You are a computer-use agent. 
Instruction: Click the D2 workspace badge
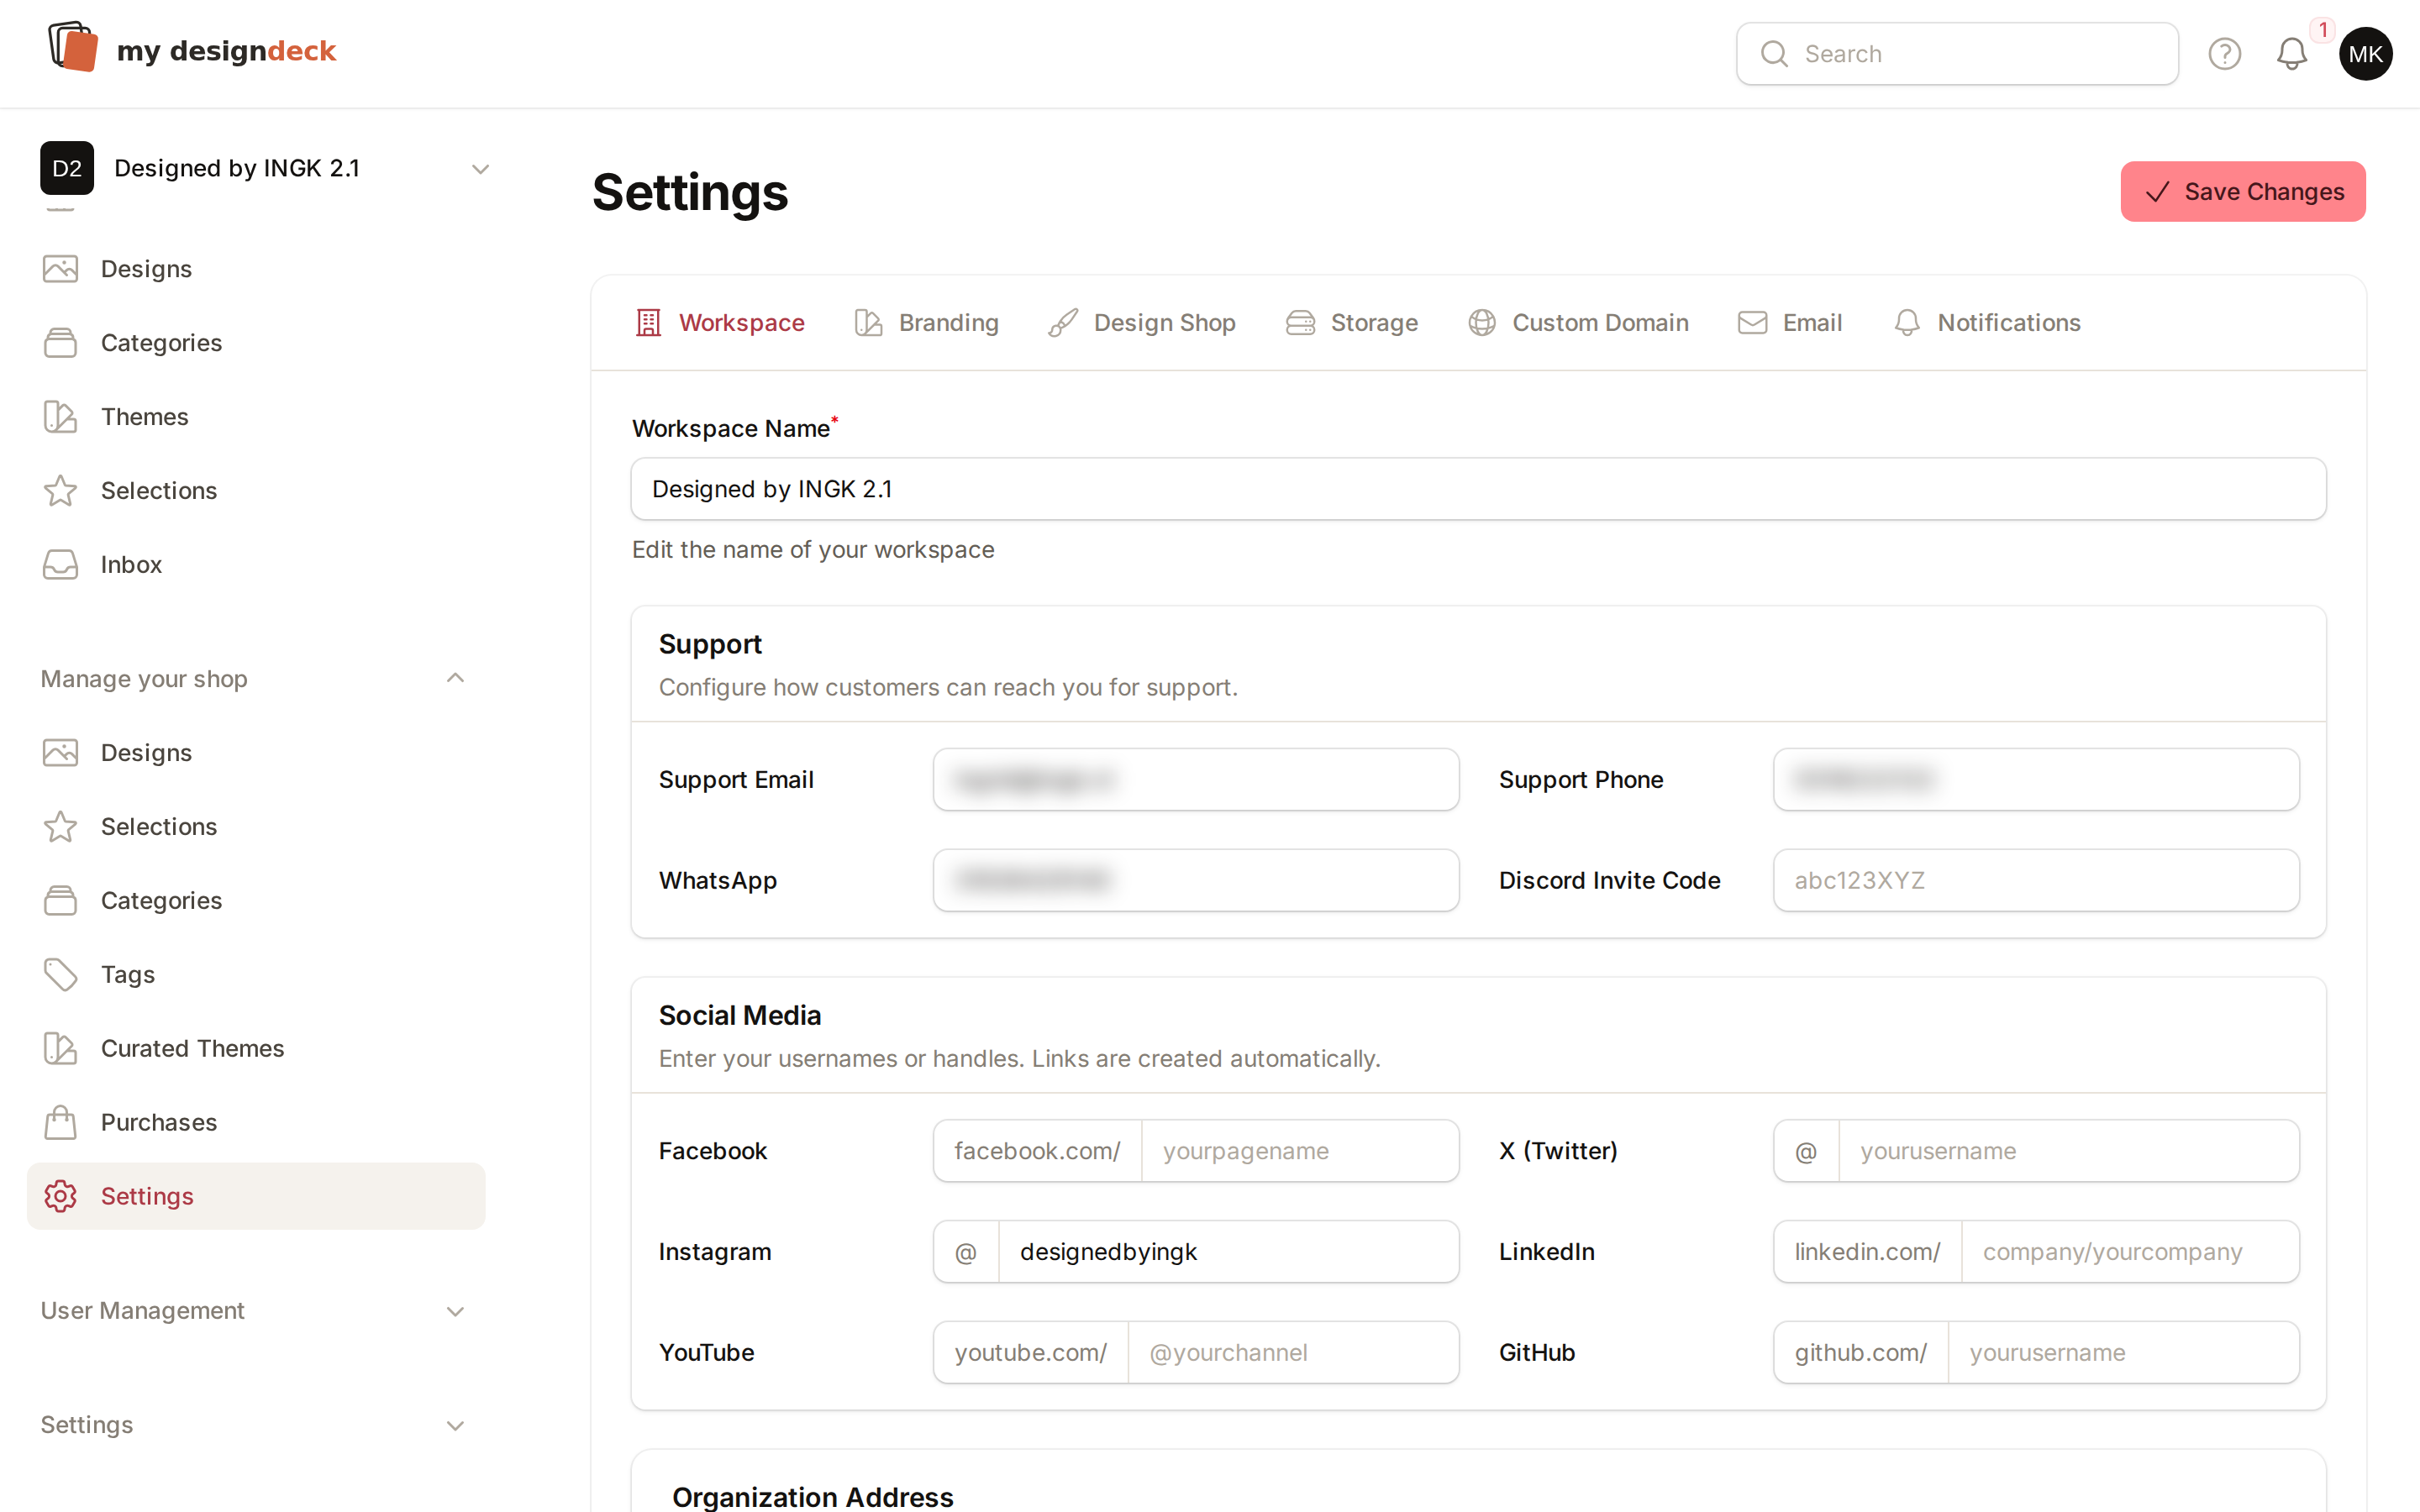pyautogui.click(x=67, y=168)
